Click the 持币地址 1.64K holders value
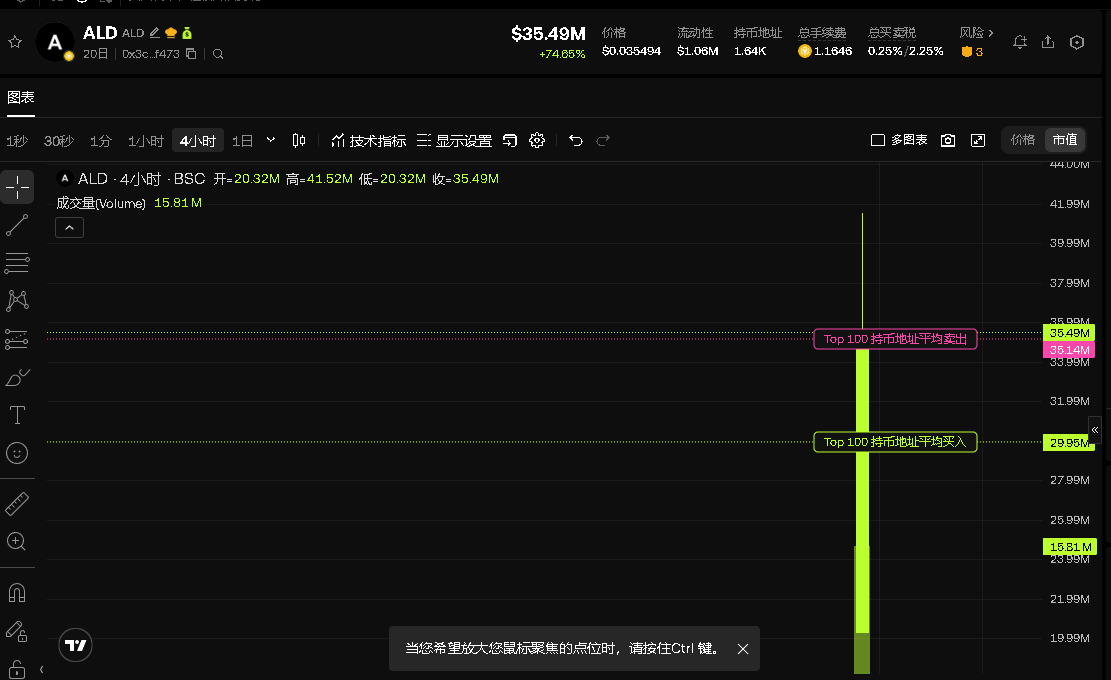The height and width of the screenshot is (680, 1111). click(750, 51)
